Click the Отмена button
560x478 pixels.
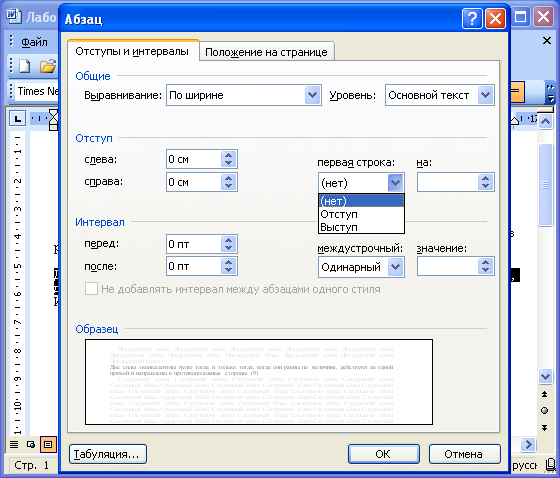click(x=464, y=454)
